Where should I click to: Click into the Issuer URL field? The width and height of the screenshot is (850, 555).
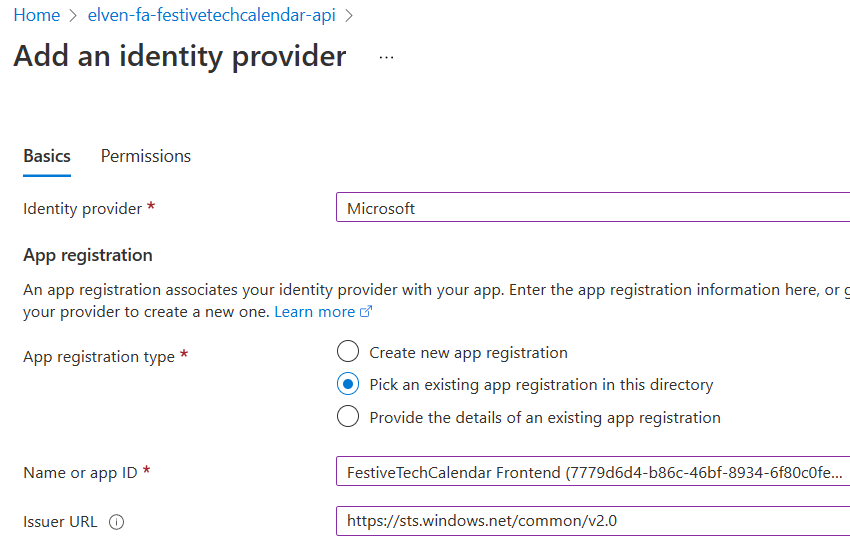pos(593,521)
